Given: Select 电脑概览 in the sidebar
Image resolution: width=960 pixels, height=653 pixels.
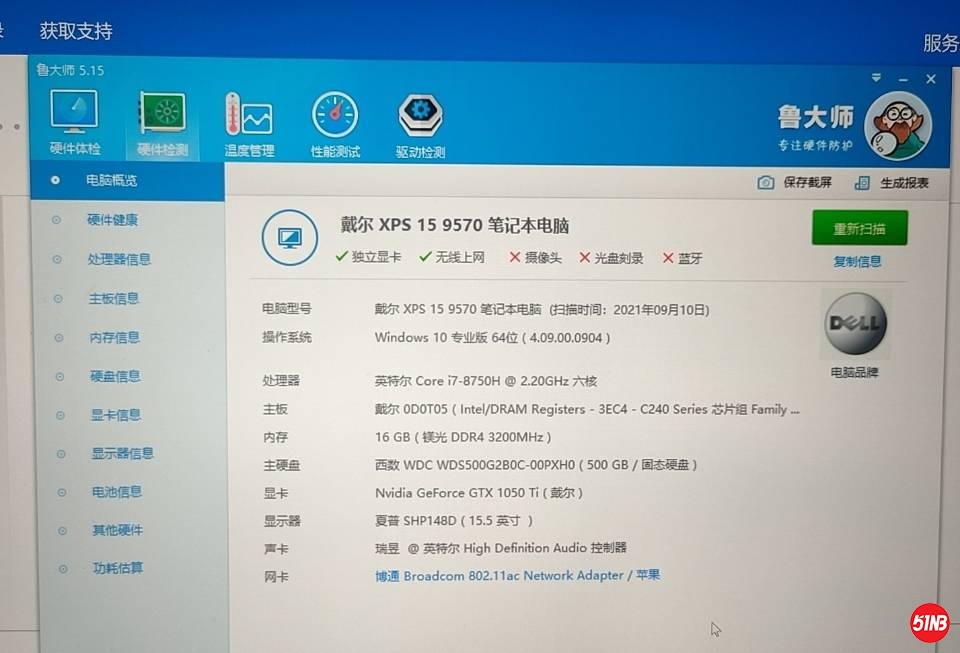Looking at the screenshot, I should click(x=111, y=181).
